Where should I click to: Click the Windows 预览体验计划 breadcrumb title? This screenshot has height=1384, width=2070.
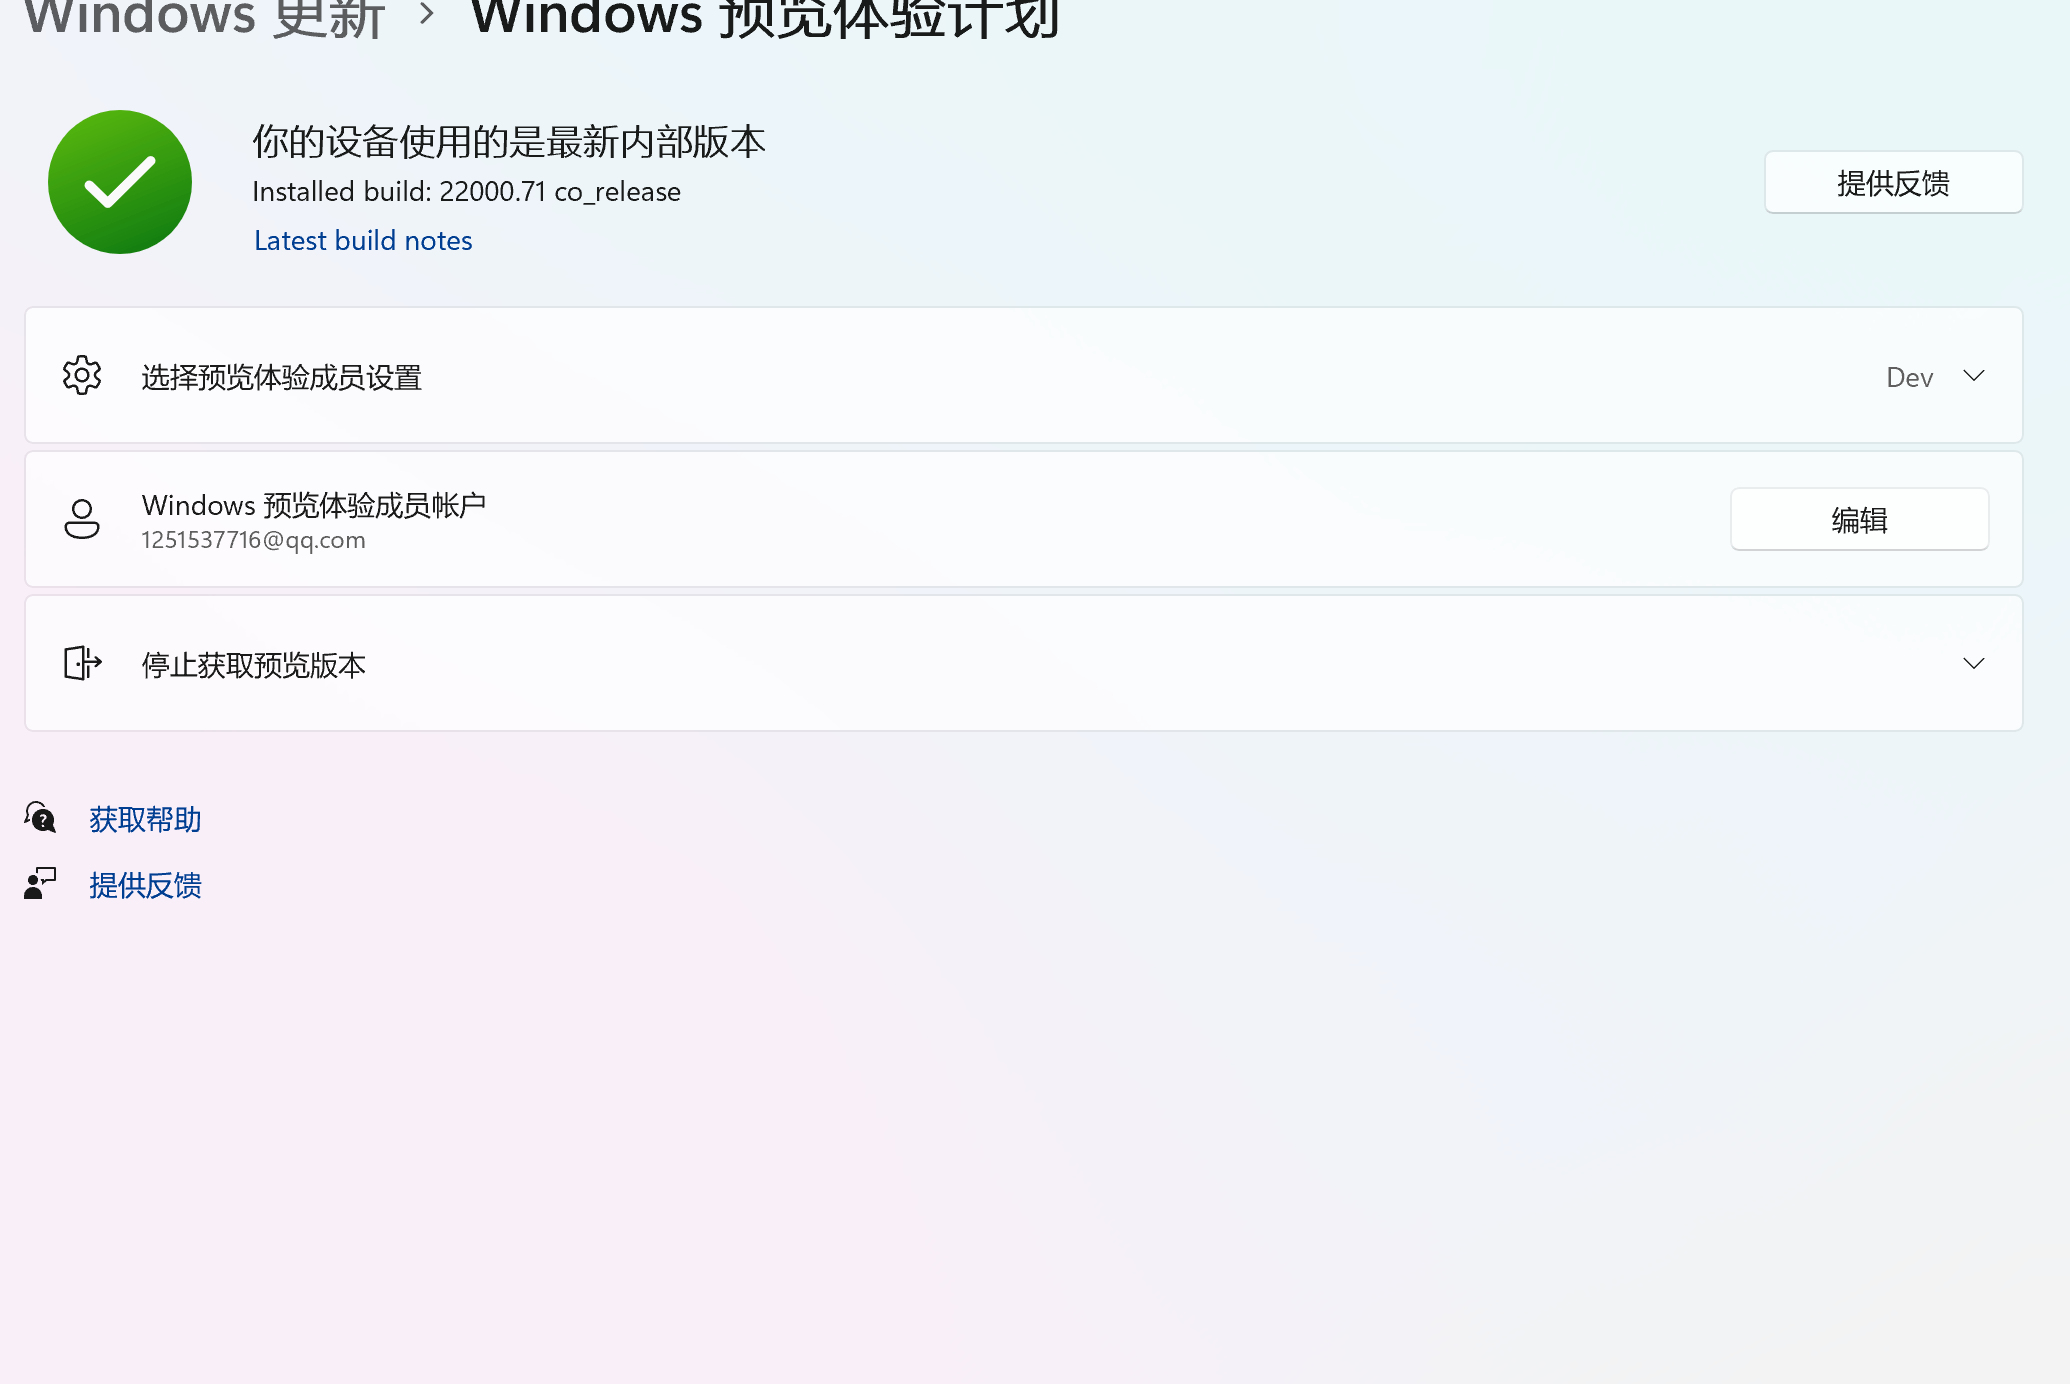point(765,18)
